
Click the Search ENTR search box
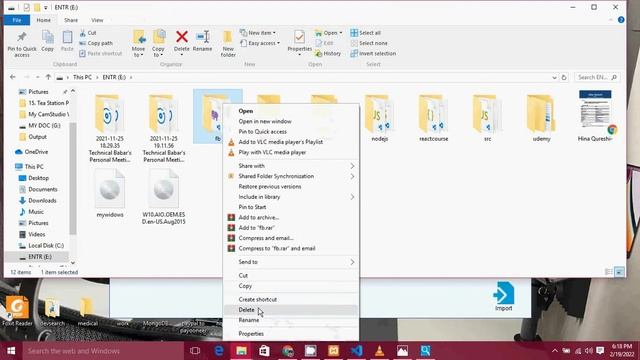click(597, 77)
